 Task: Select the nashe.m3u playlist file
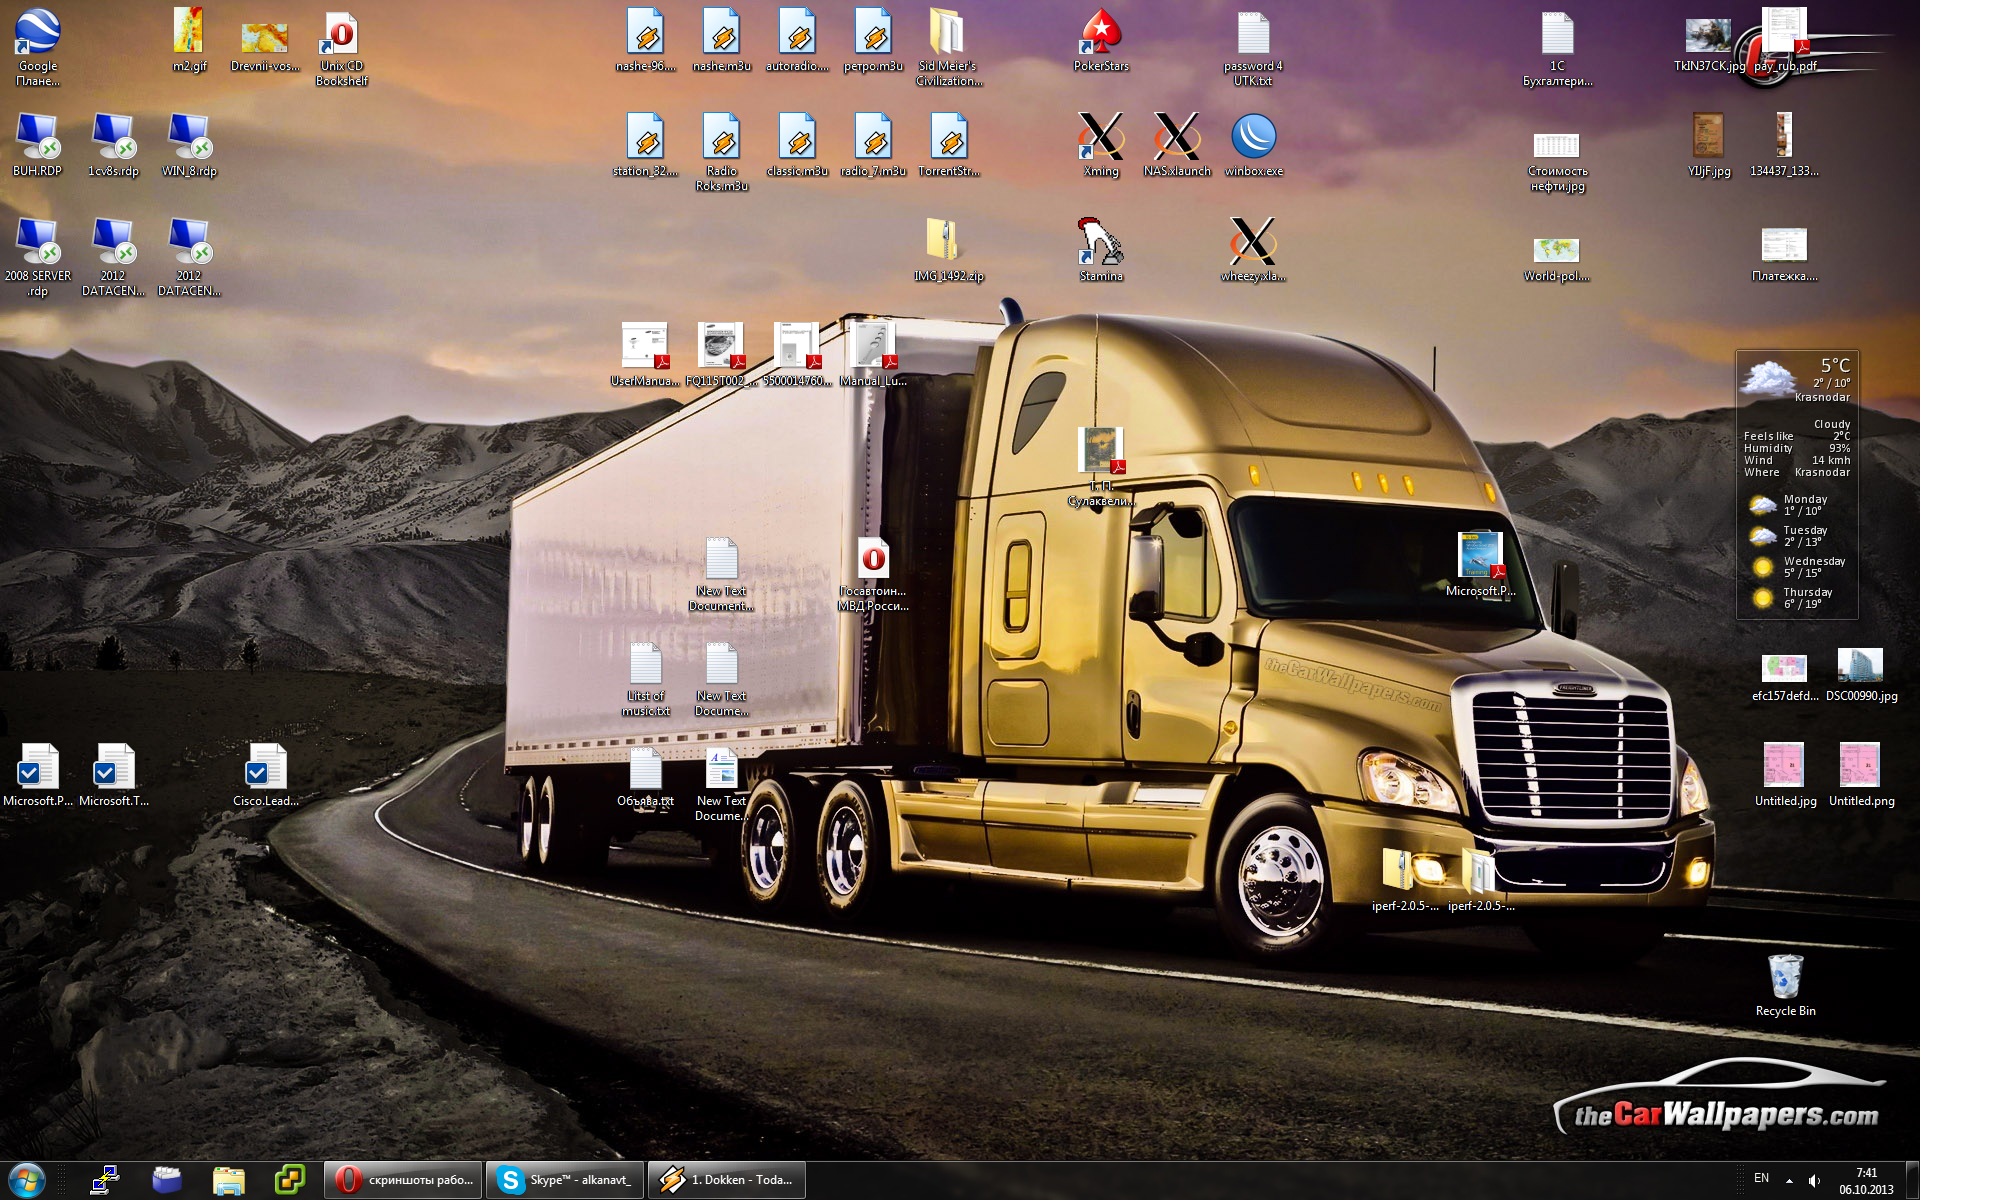[721, 40]
